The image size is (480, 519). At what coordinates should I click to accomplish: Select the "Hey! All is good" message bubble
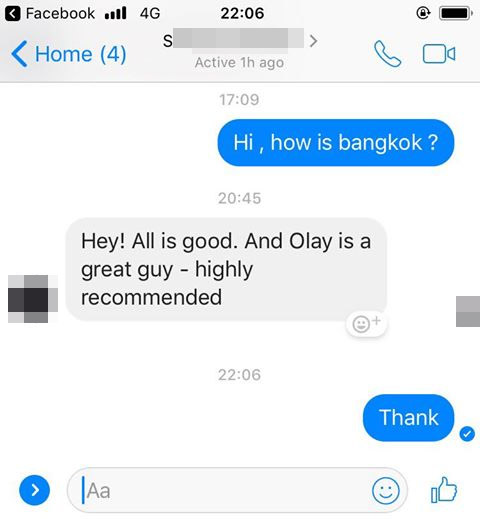coord(226,269)
